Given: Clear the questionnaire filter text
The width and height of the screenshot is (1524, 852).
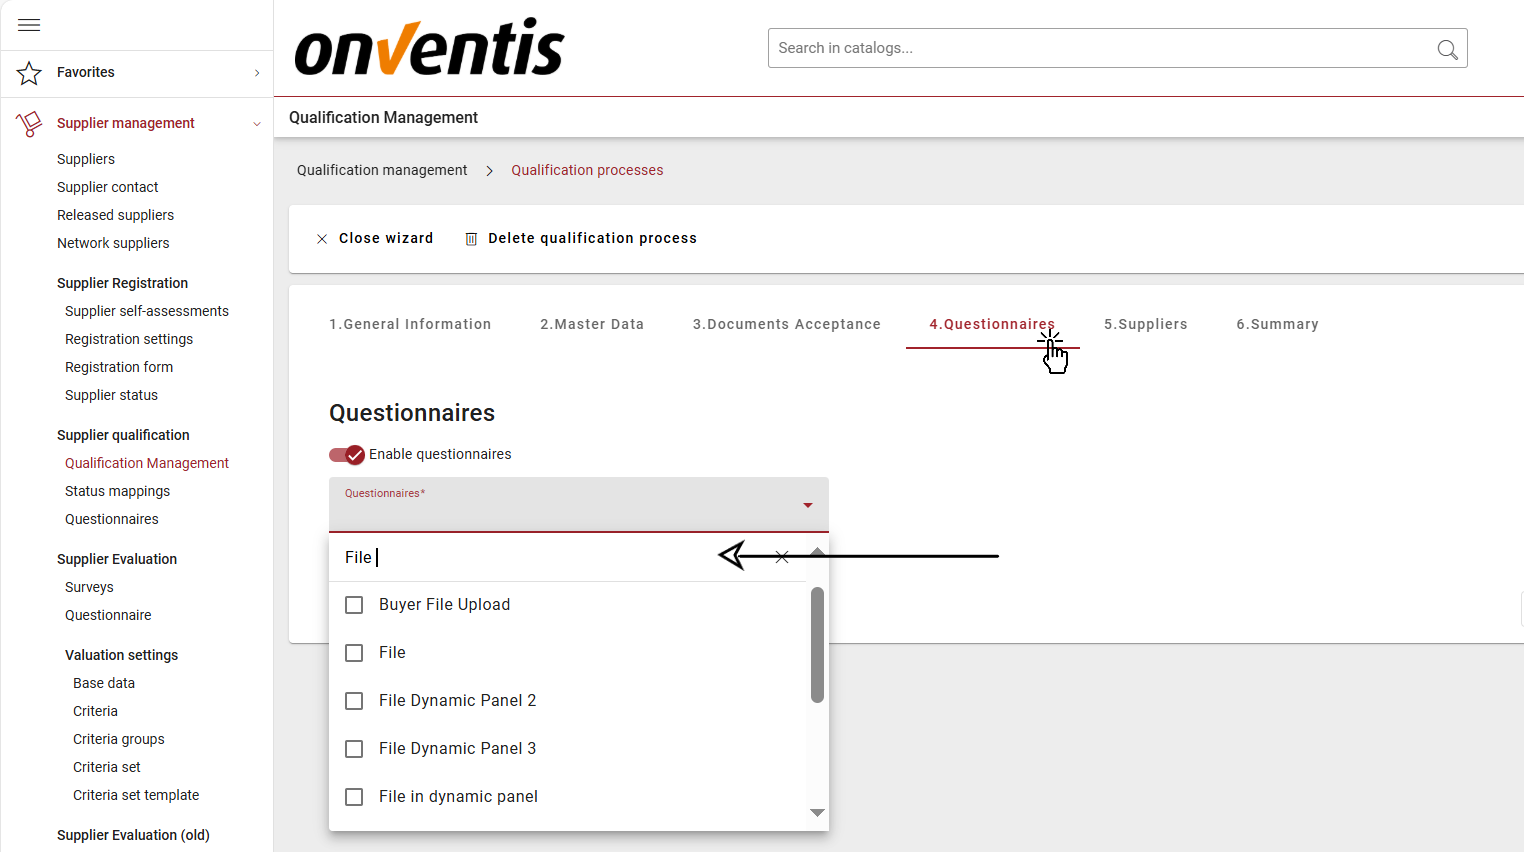Looking at the screenshot, I should point(782,557).
